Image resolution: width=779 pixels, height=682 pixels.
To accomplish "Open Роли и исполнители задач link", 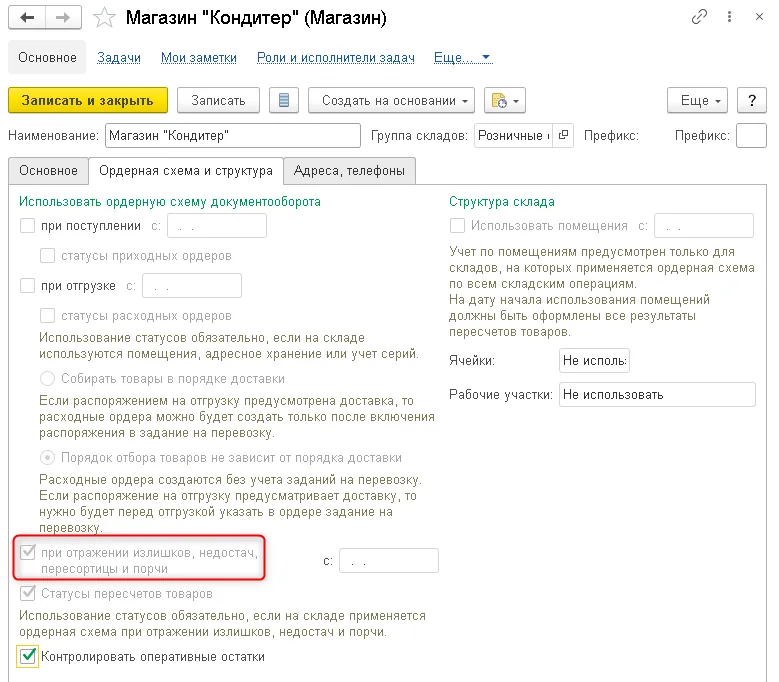I will 335,58.
